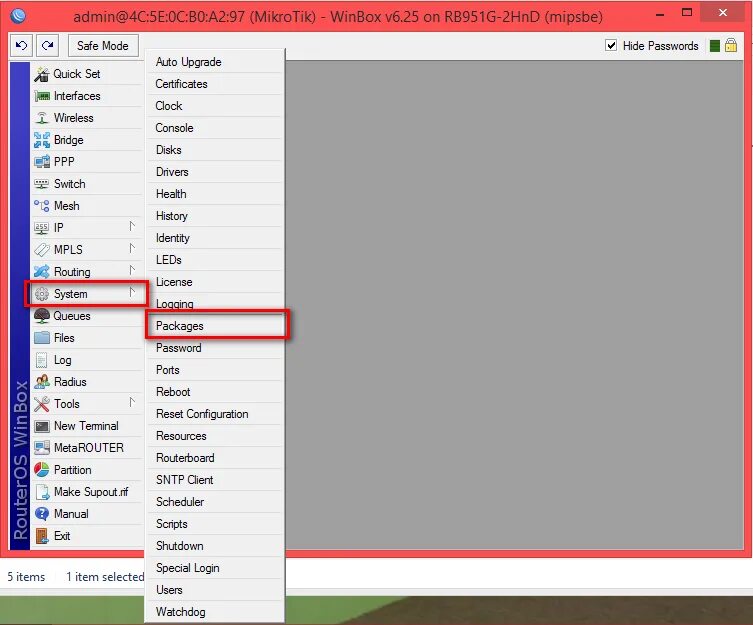Open the Users menu entry

tap(215, 590)
